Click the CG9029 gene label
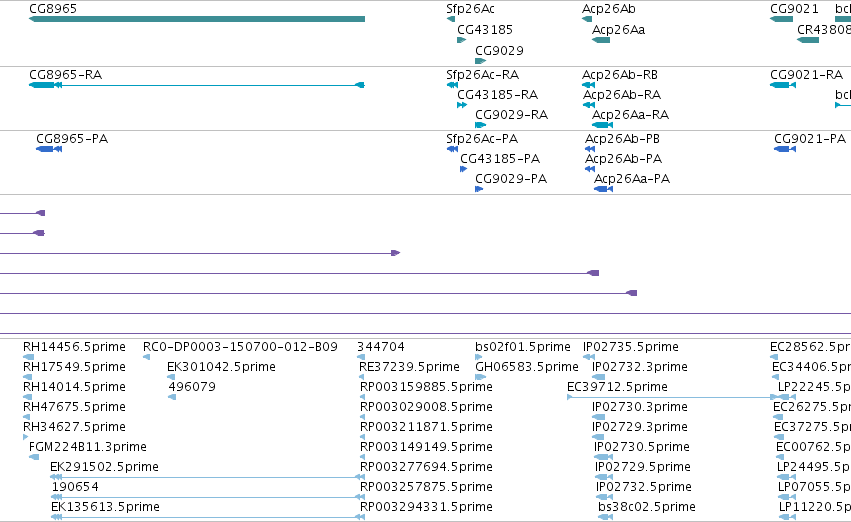Screen dimensions: 851x522 click(x=499, y=50)
